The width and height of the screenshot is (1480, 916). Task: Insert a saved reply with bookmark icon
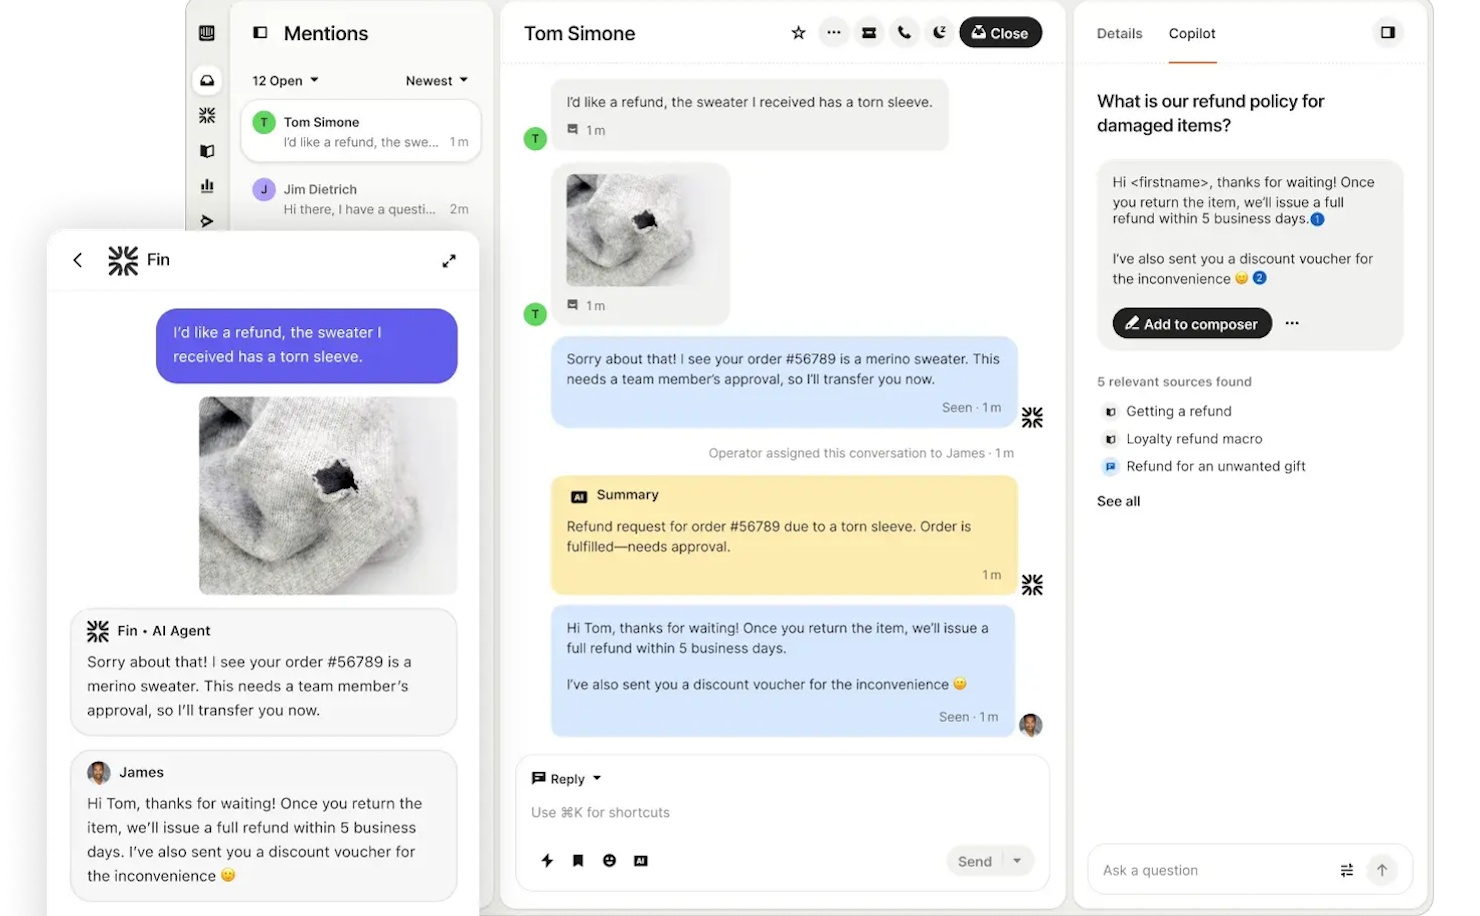pos(578,860)
